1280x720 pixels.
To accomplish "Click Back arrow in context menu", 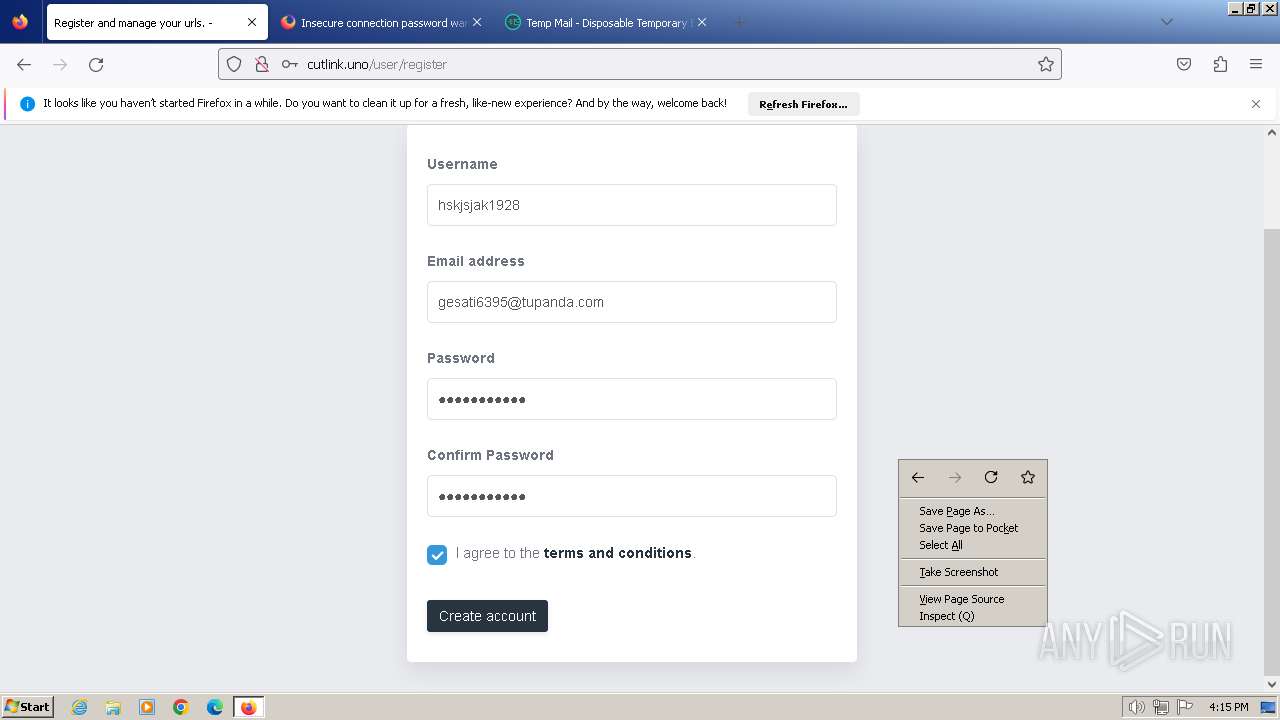I will click(x=918, y=478).
